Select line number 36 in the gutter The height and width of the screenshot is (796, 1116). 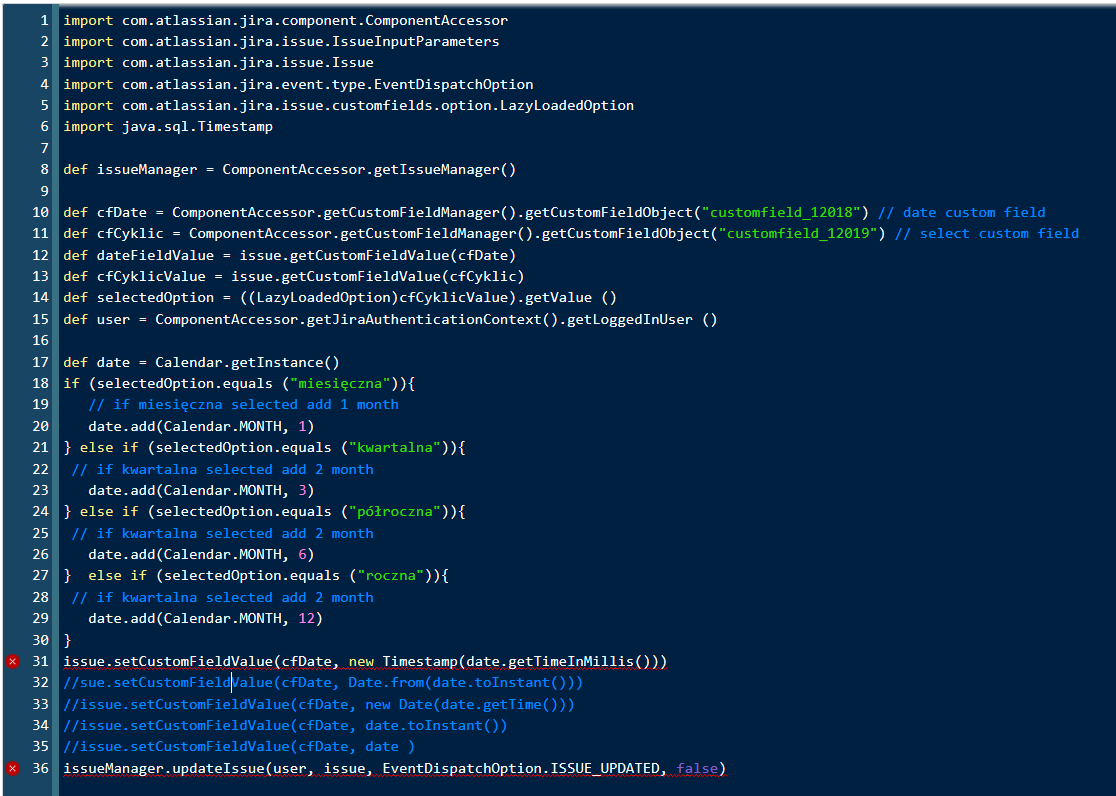pos(40,768)
